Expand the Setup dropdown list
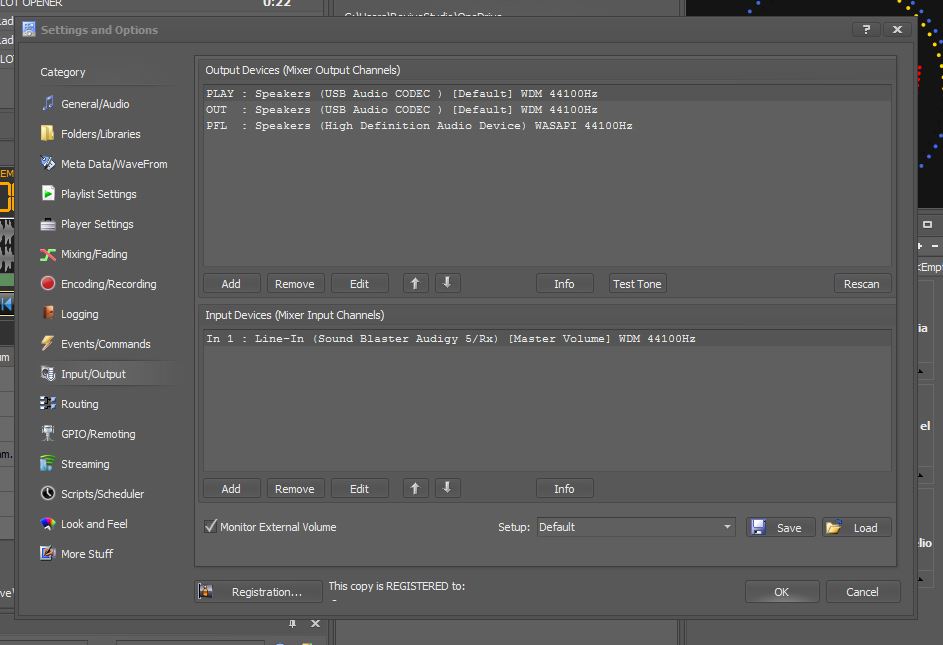Viewport: 943px width, 645px height. point(727,527)
